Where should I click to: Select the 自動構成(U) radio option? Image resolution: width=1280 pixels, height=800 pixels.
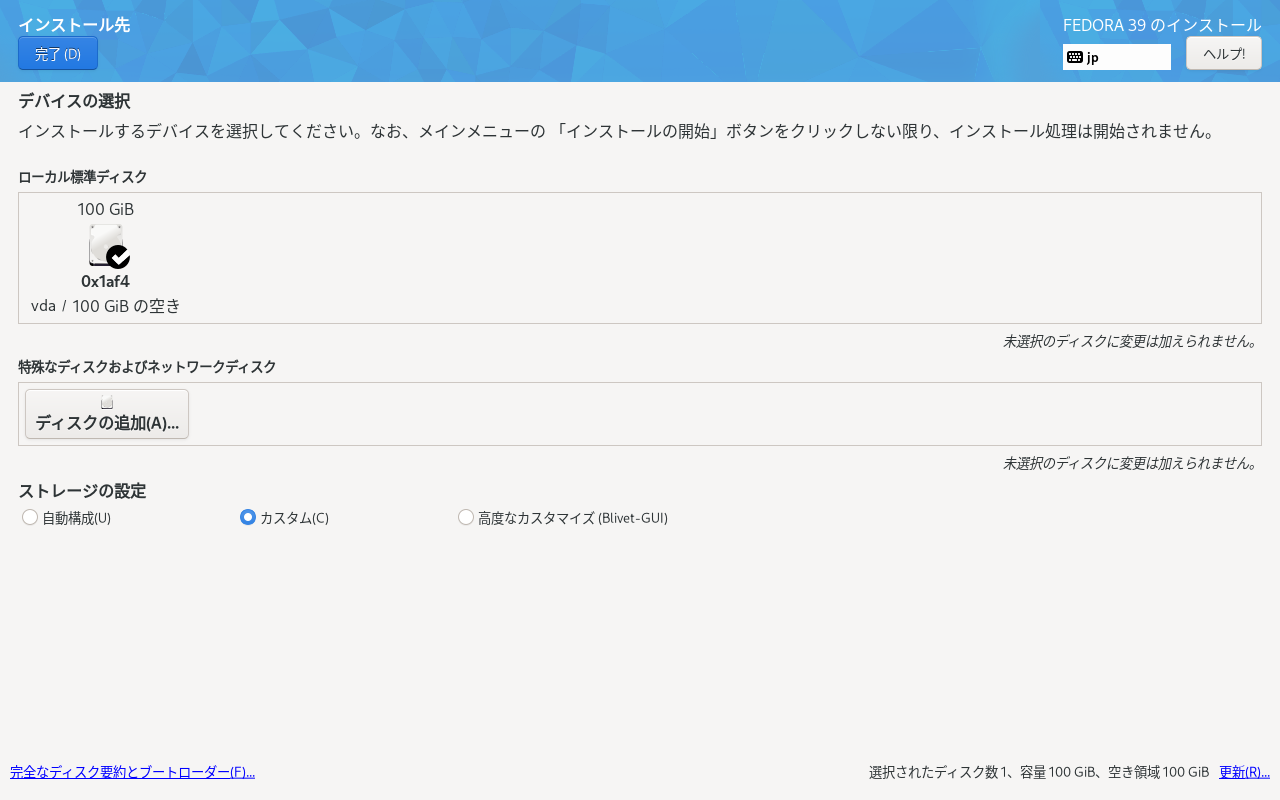[x=66, y=518]
